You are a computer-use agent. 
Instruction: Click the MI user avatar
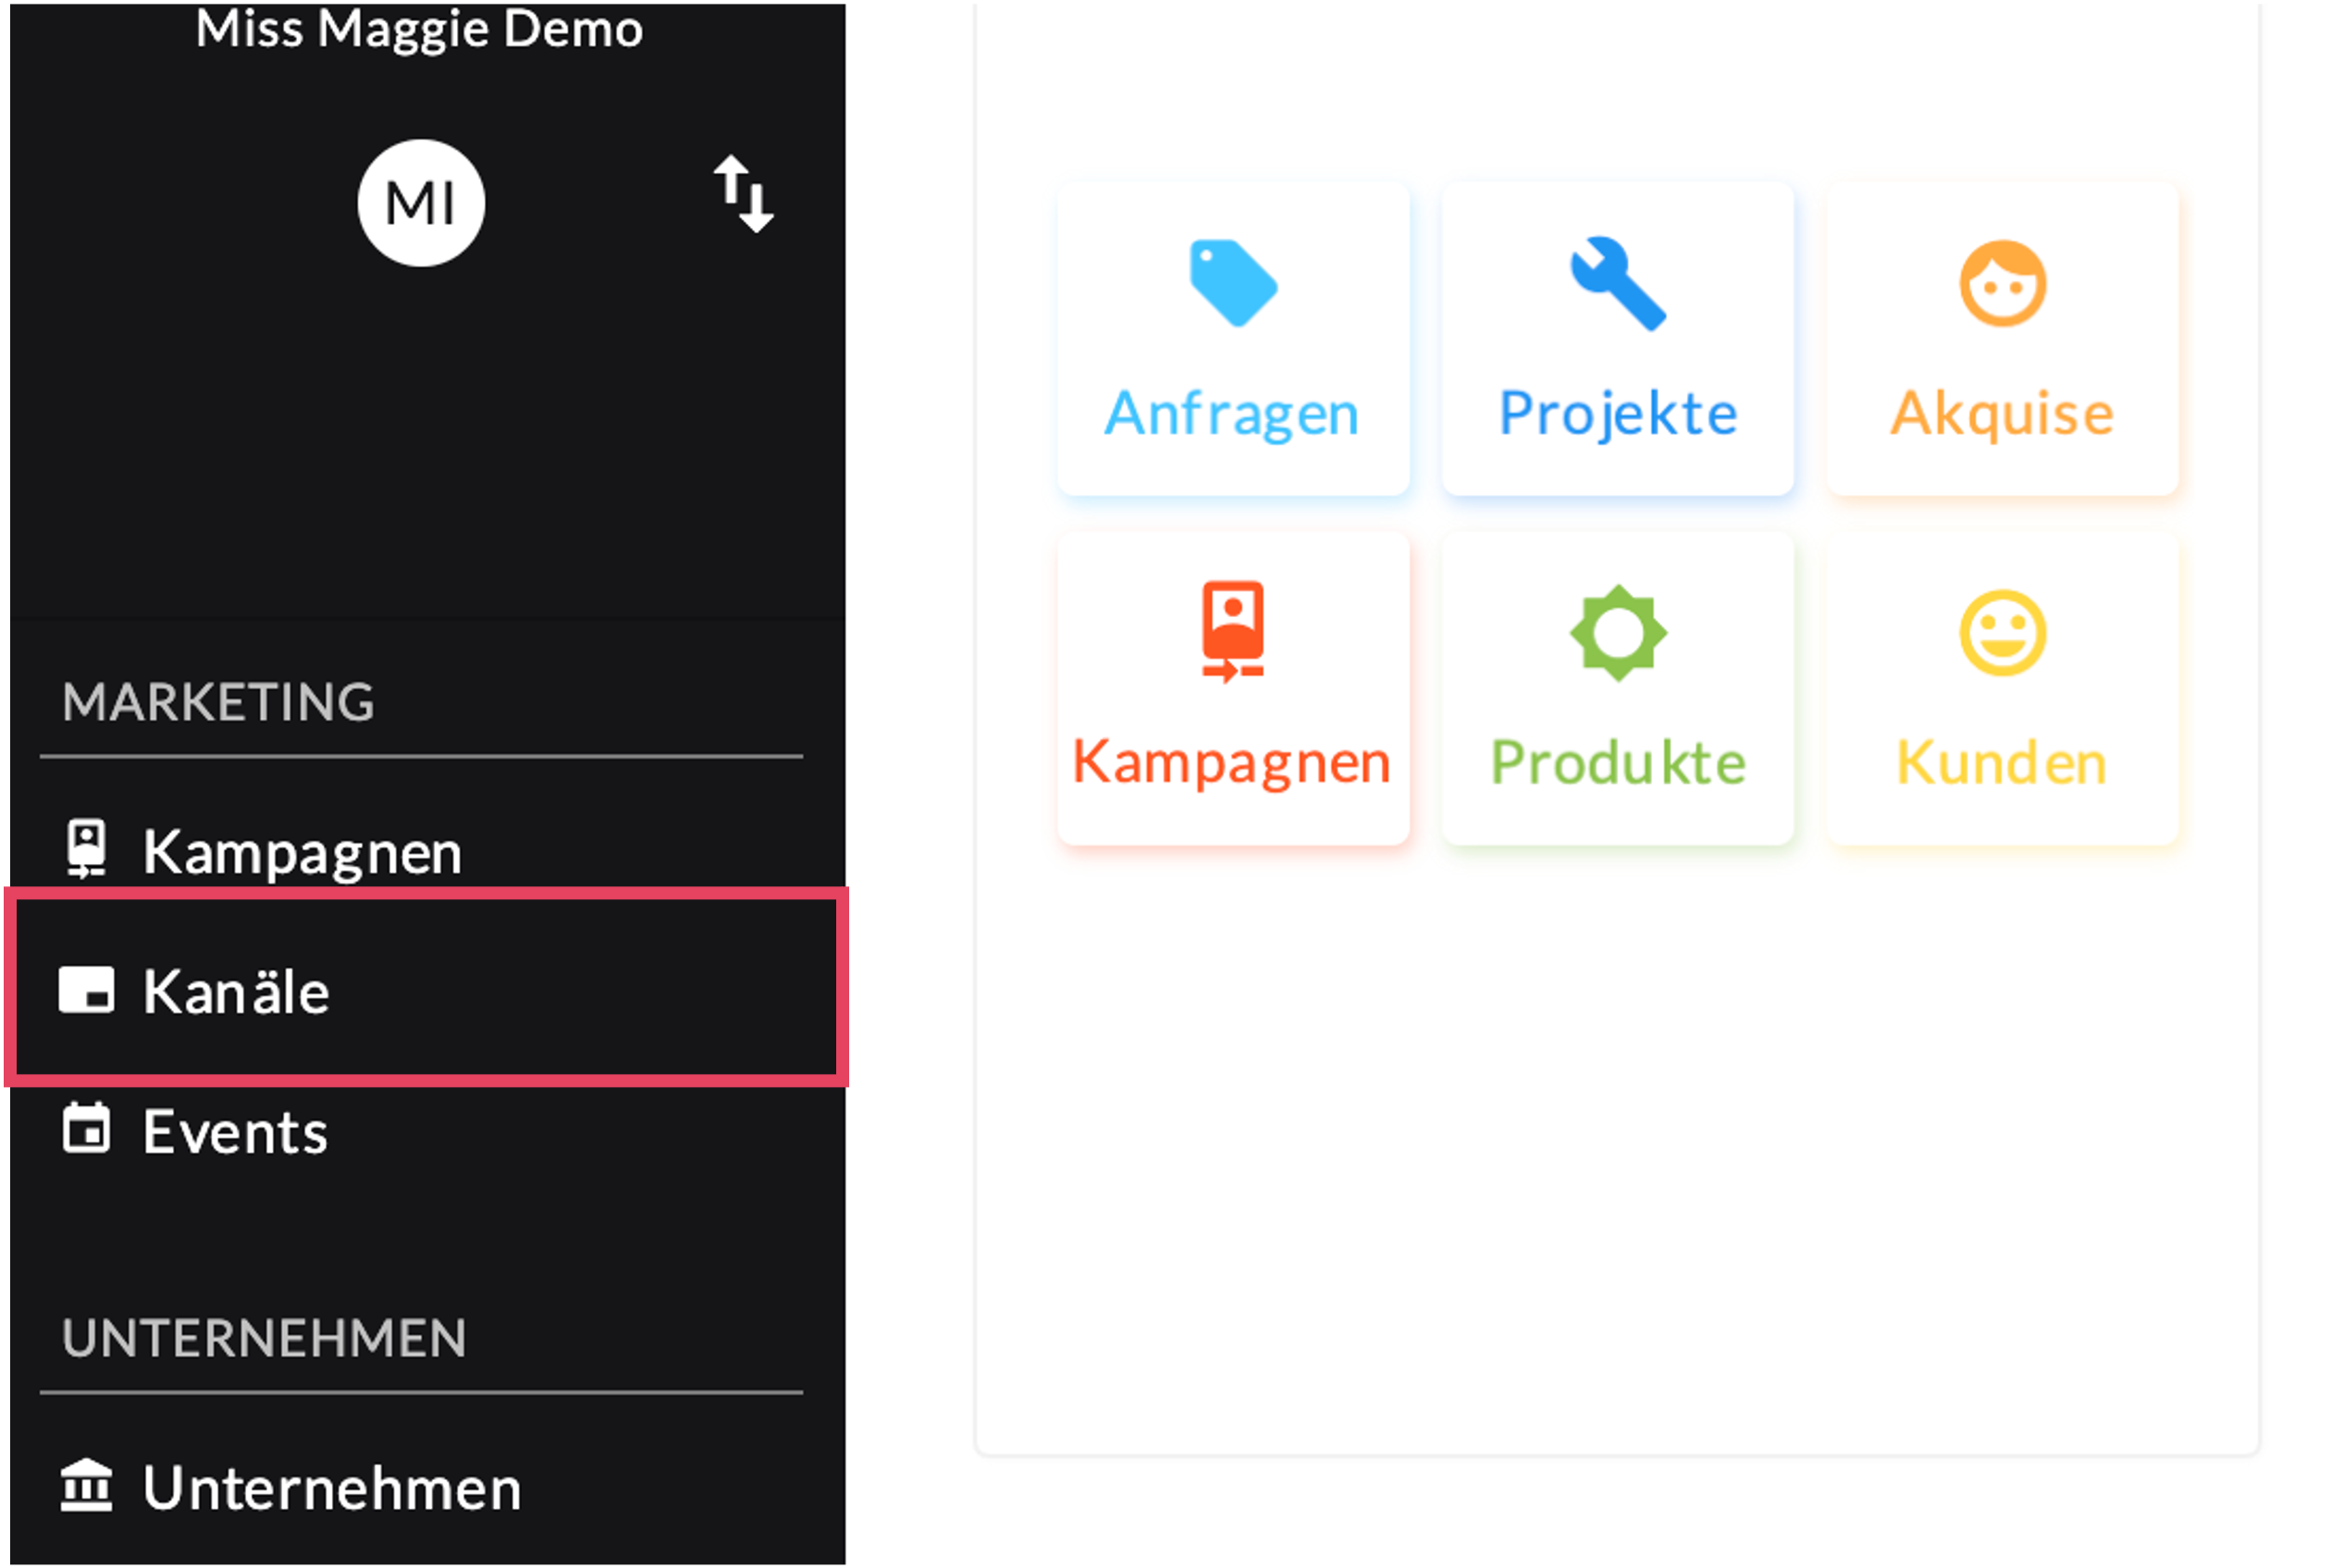(421, 203)
